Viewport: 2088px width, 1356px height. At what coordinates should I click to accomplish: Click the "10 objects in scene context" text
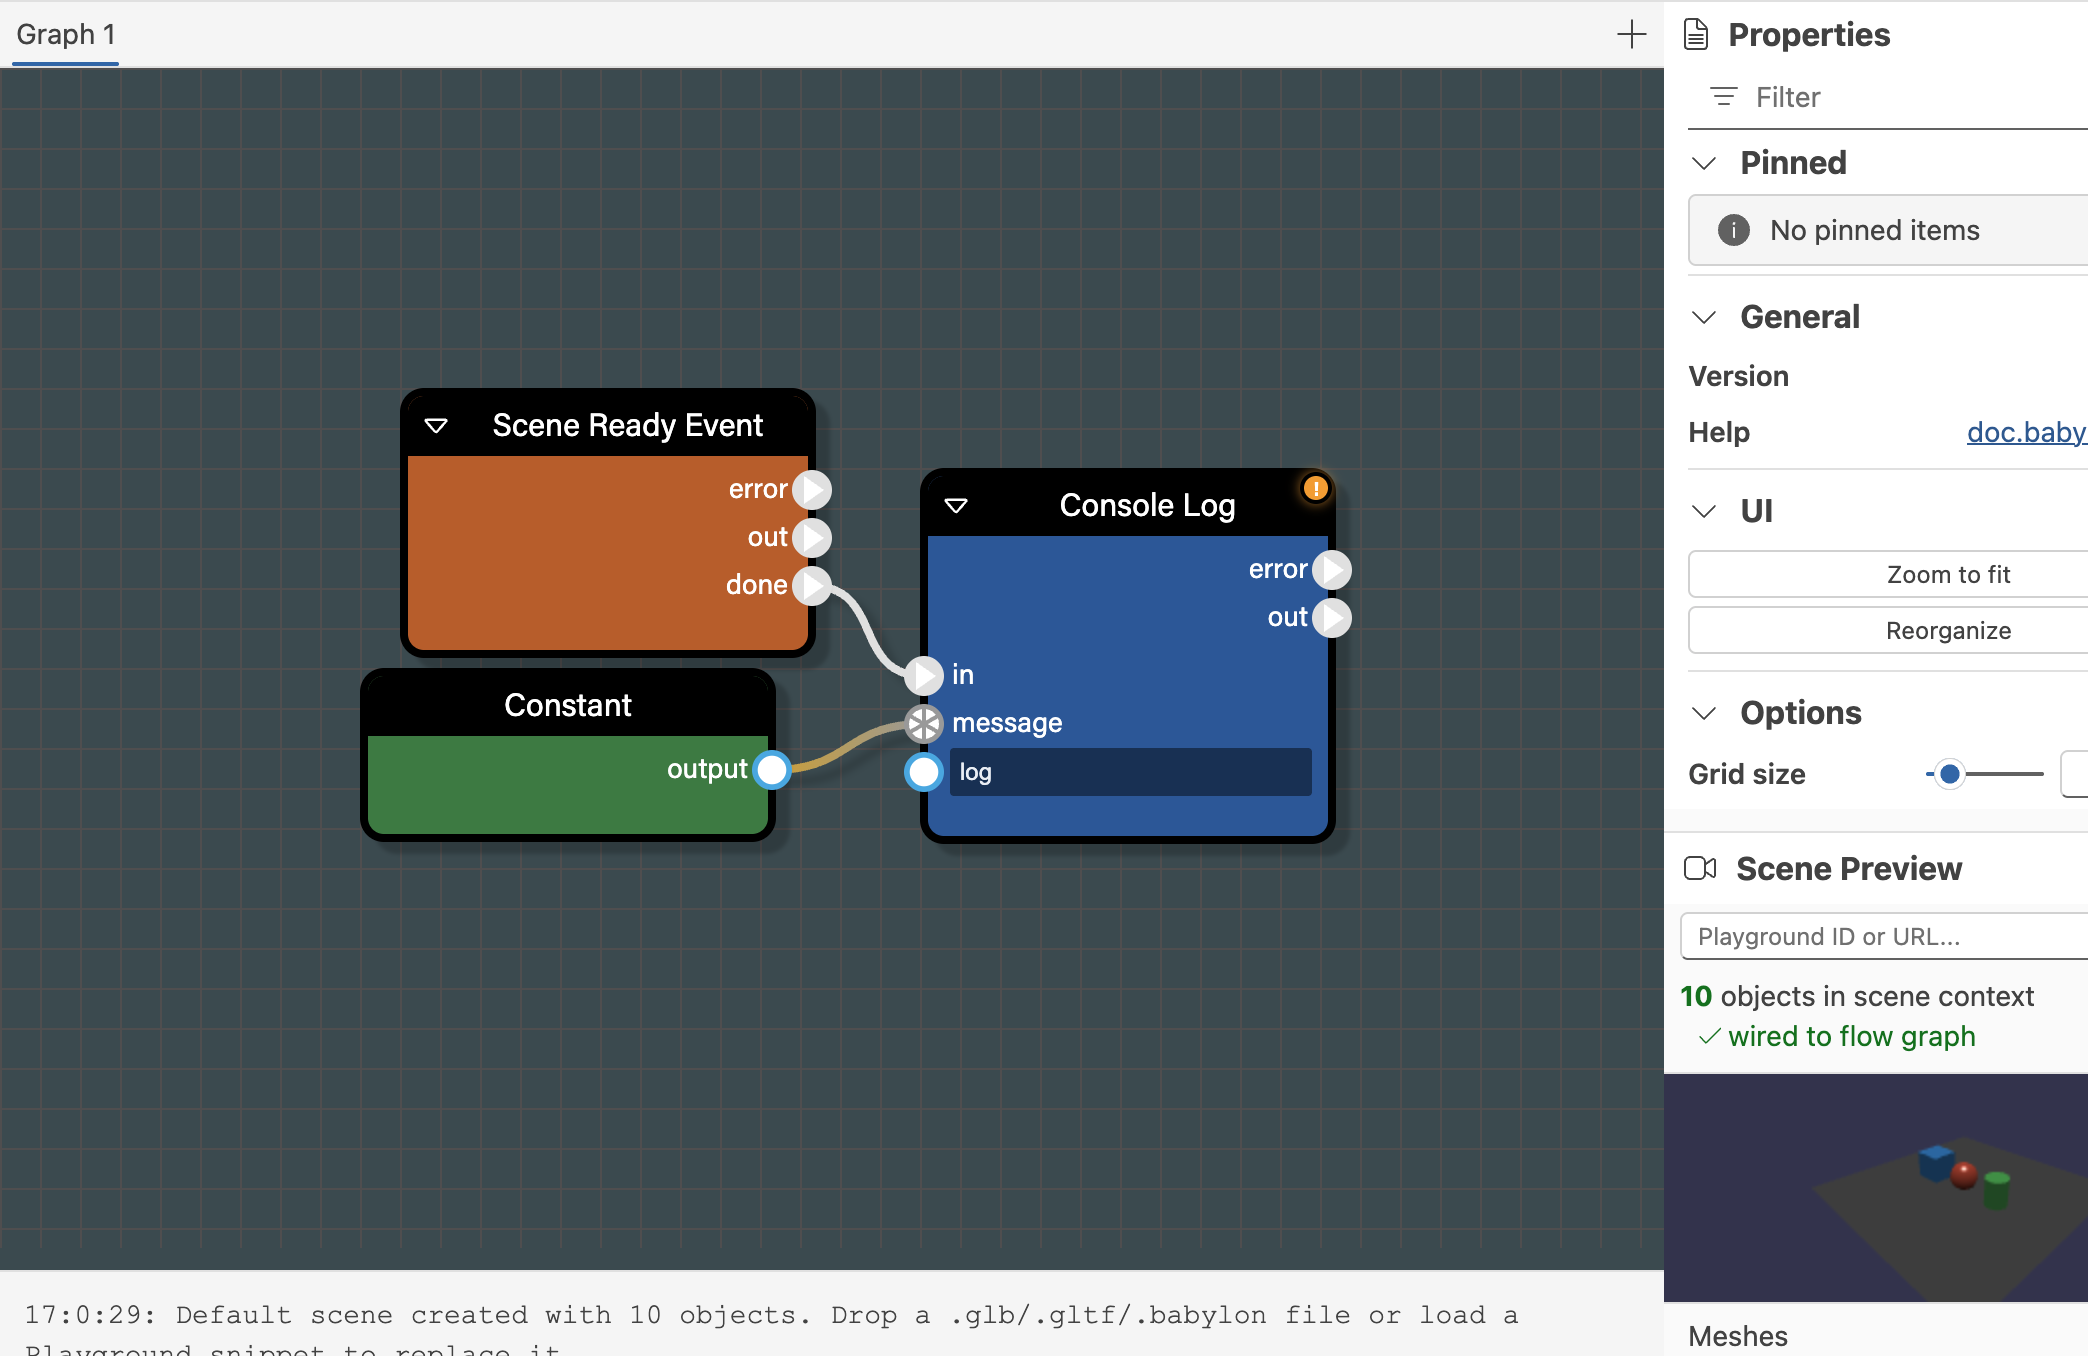(1857, 996)
